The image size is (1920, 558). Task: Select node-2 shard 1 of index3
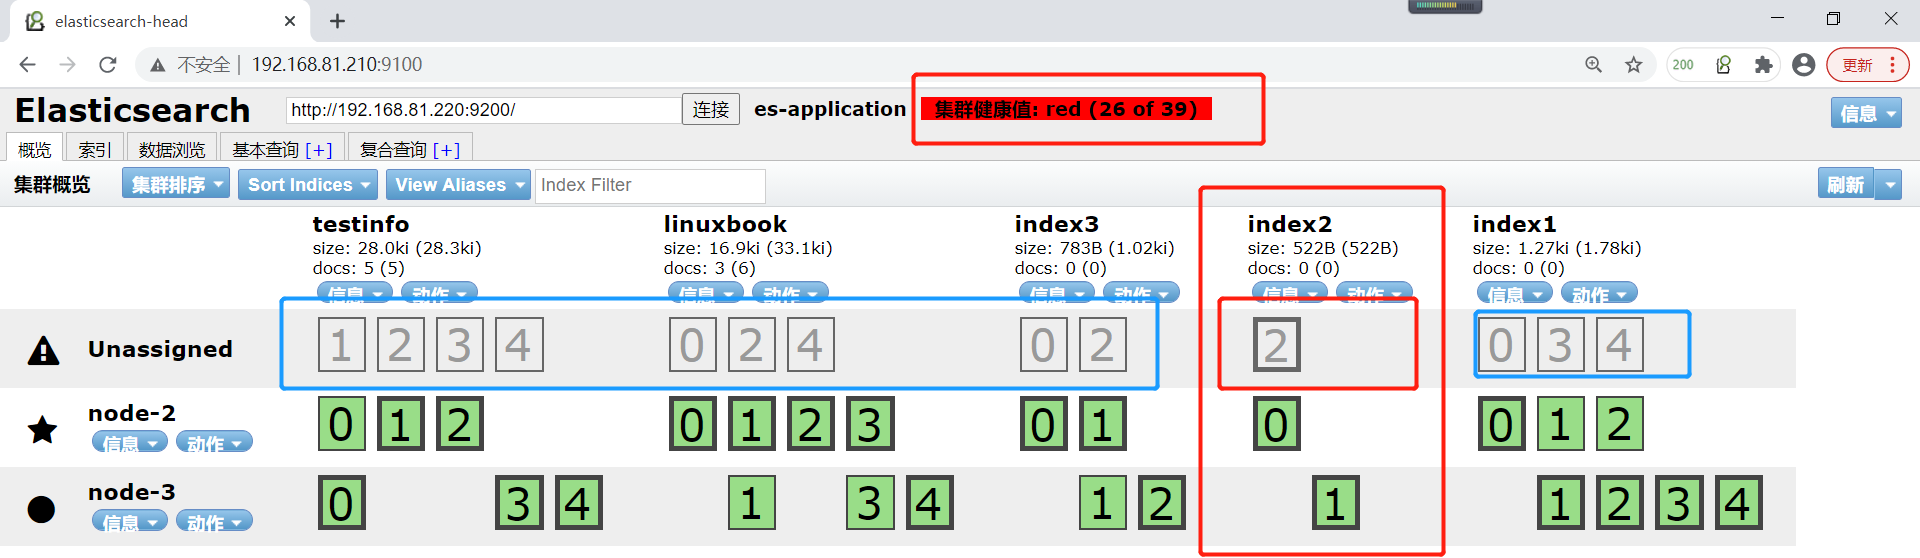pyautogui.click(x=1102, y=424)
